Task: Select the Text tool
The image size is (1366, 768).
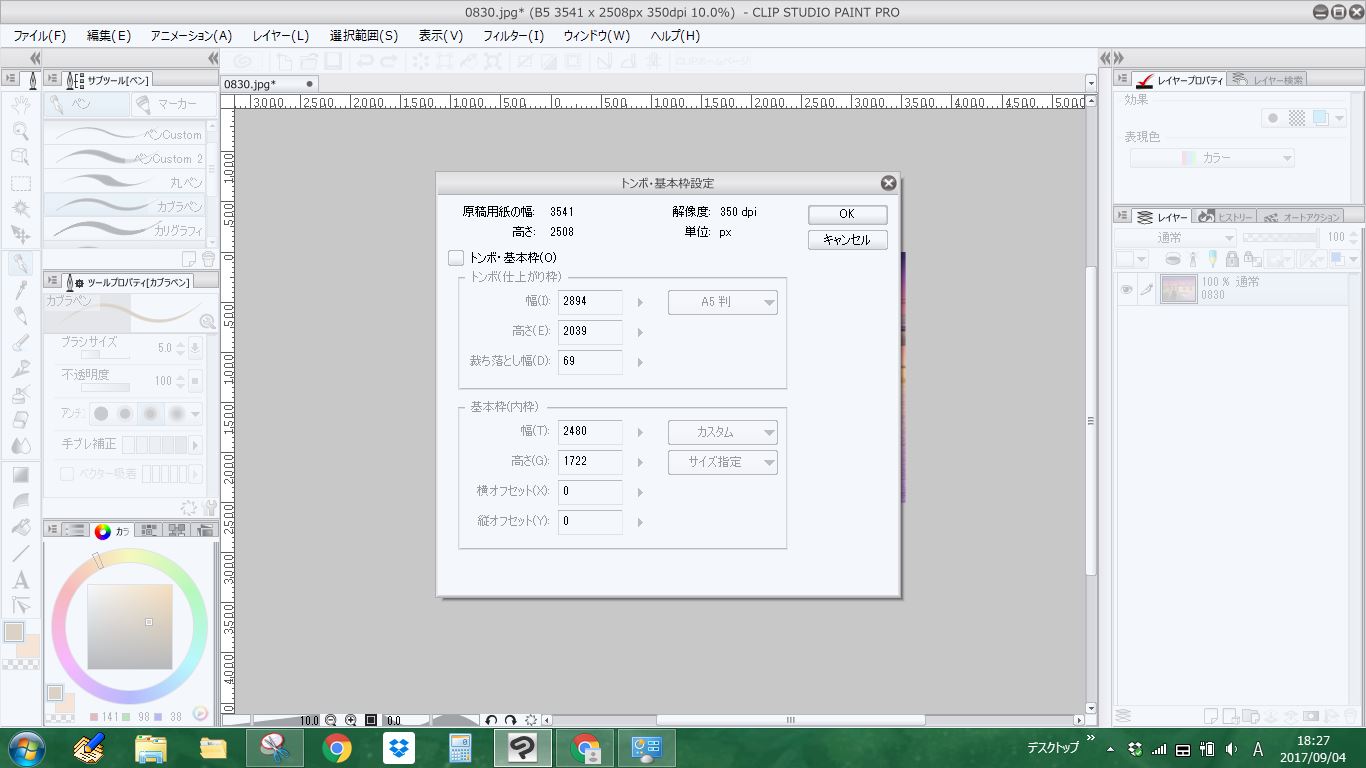Action: (x=20, y=579)
